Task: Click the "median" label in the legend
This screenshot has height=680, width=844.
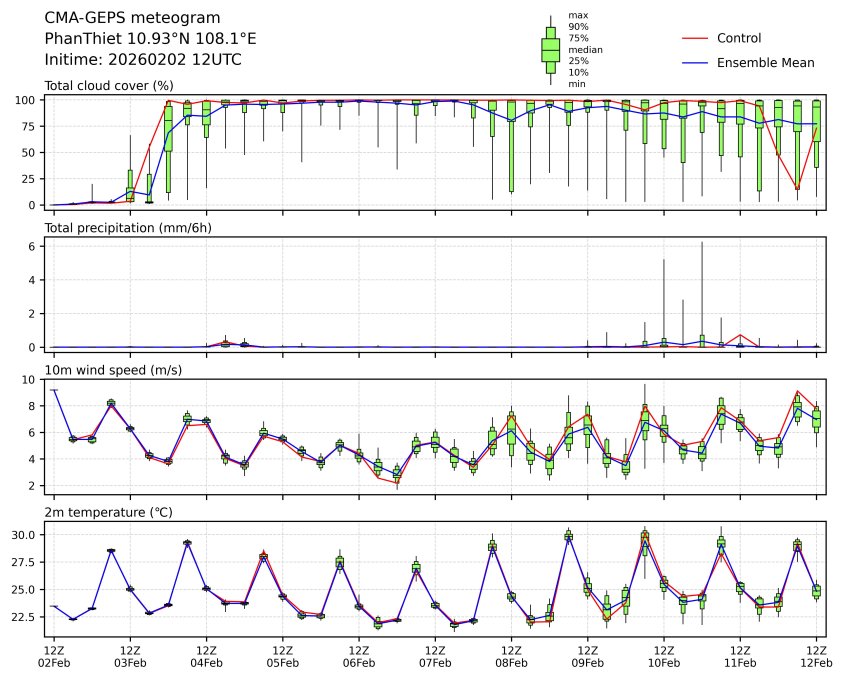Action: click(x=585, y=49)
